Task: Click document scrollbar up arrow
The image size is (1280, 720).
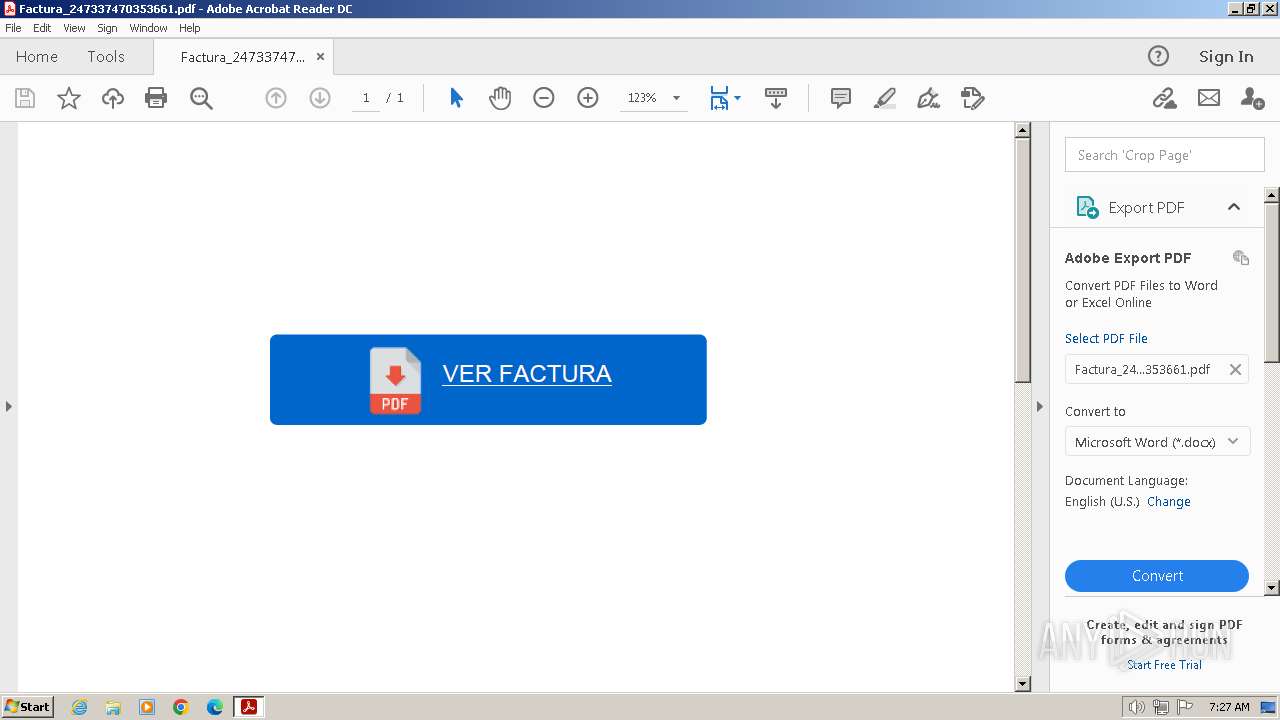Action: [x=1022, y=130]
